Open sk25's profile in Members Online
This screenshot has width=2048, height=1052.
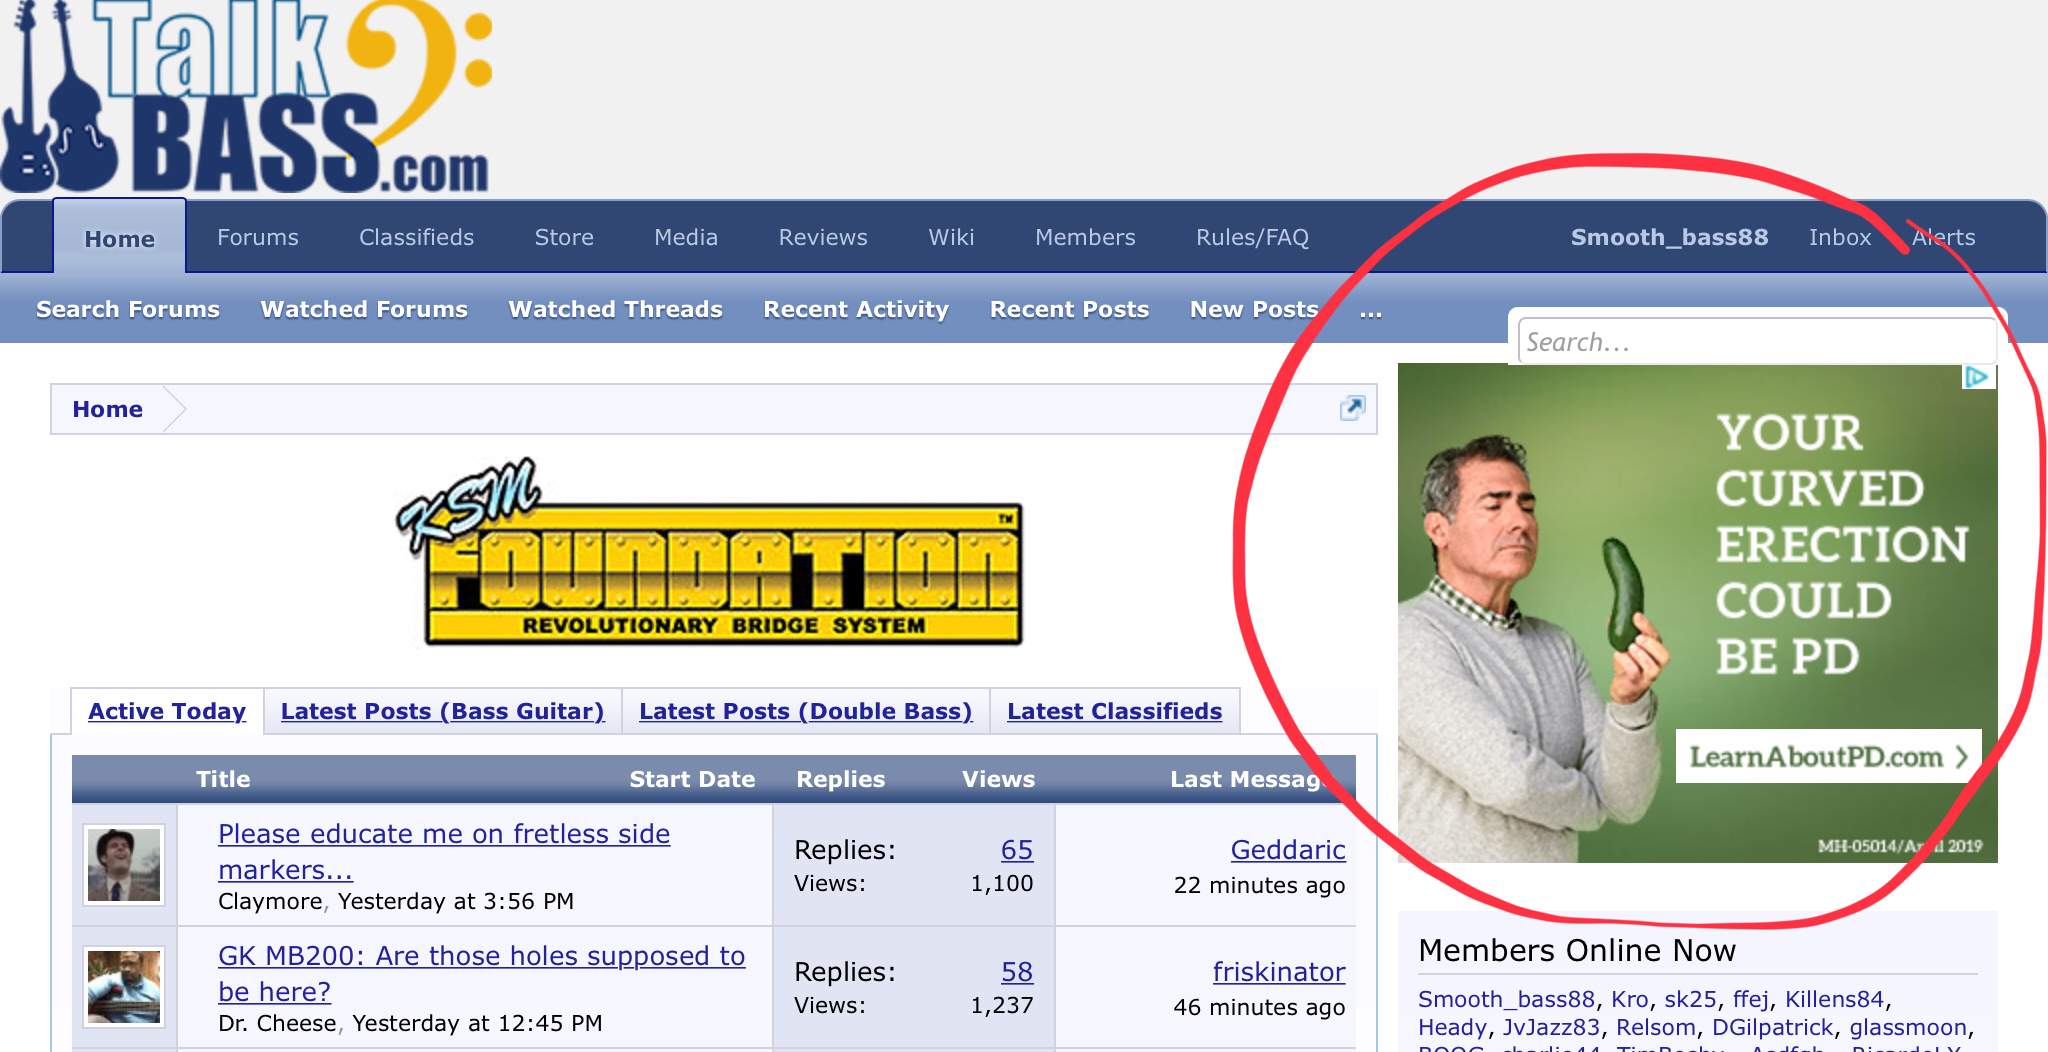point(1690,999)
